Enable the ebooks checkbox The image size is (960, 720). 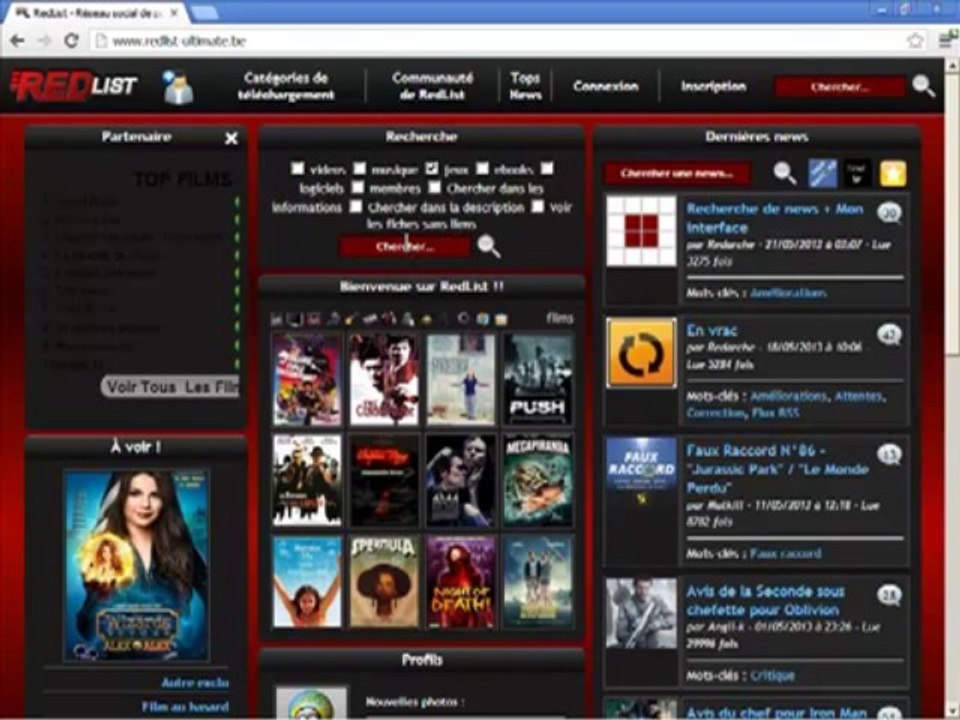click(482, 168)
